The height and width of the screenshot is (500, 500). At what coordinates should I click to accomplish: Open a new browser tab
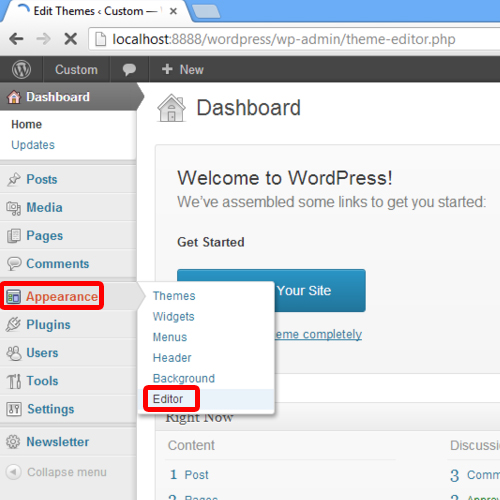coord(206,11)
